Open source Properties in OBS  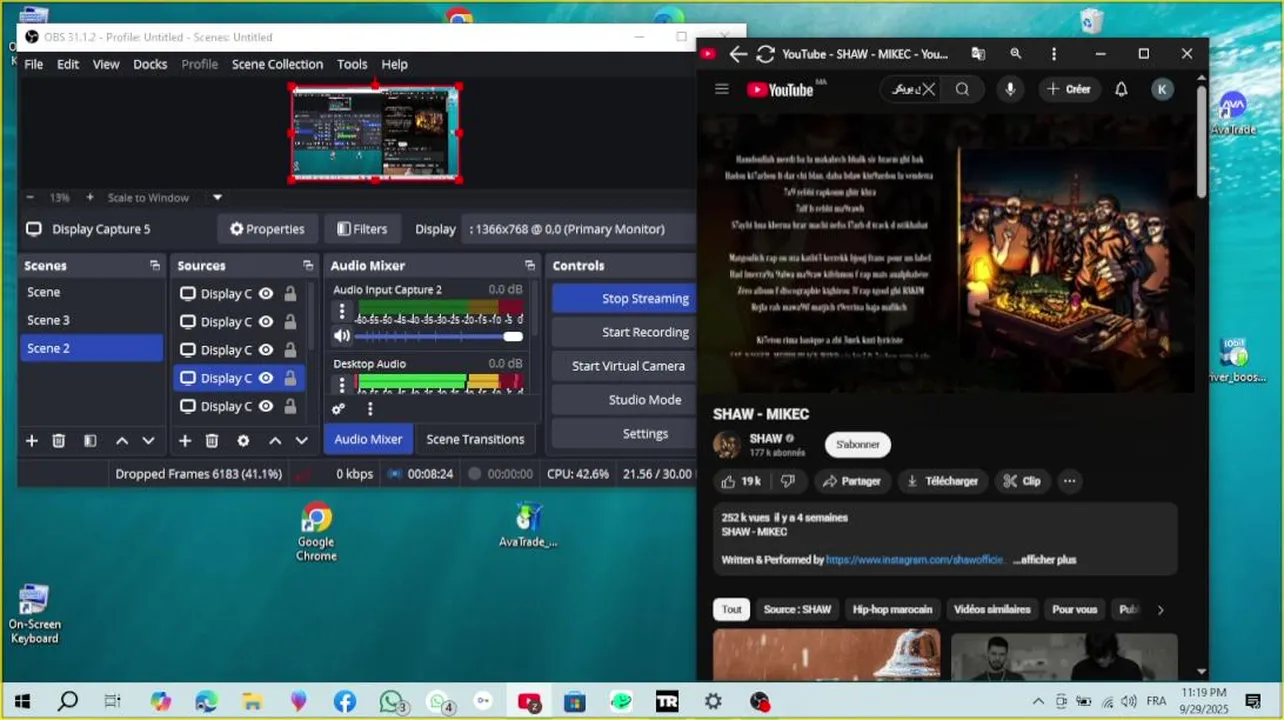[x=267, y=229]
